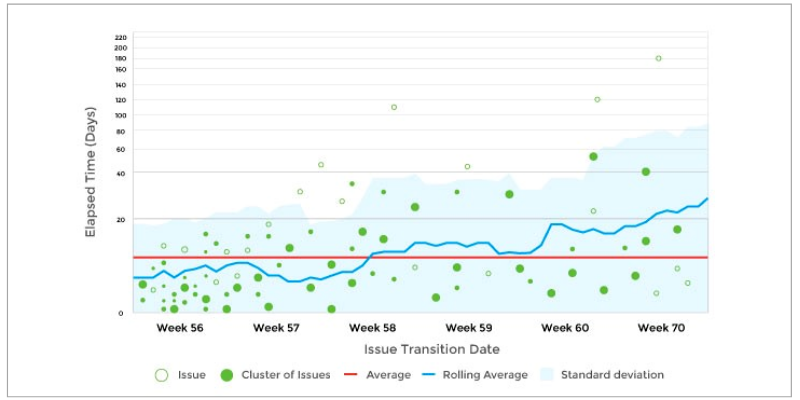Click the filled Cluster of Issues legend icon
The image size is (800, 400).
pos(226,375)
